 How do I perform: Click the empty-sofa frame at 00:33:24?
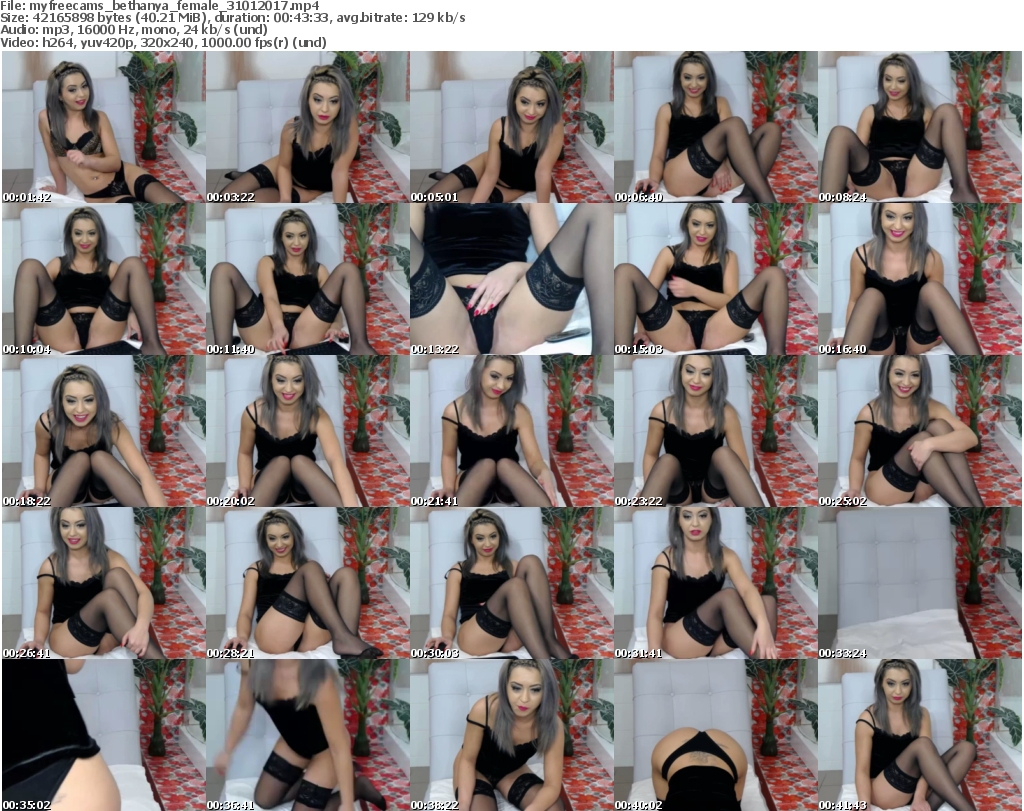pyautogui.click(x=918, y=583)
